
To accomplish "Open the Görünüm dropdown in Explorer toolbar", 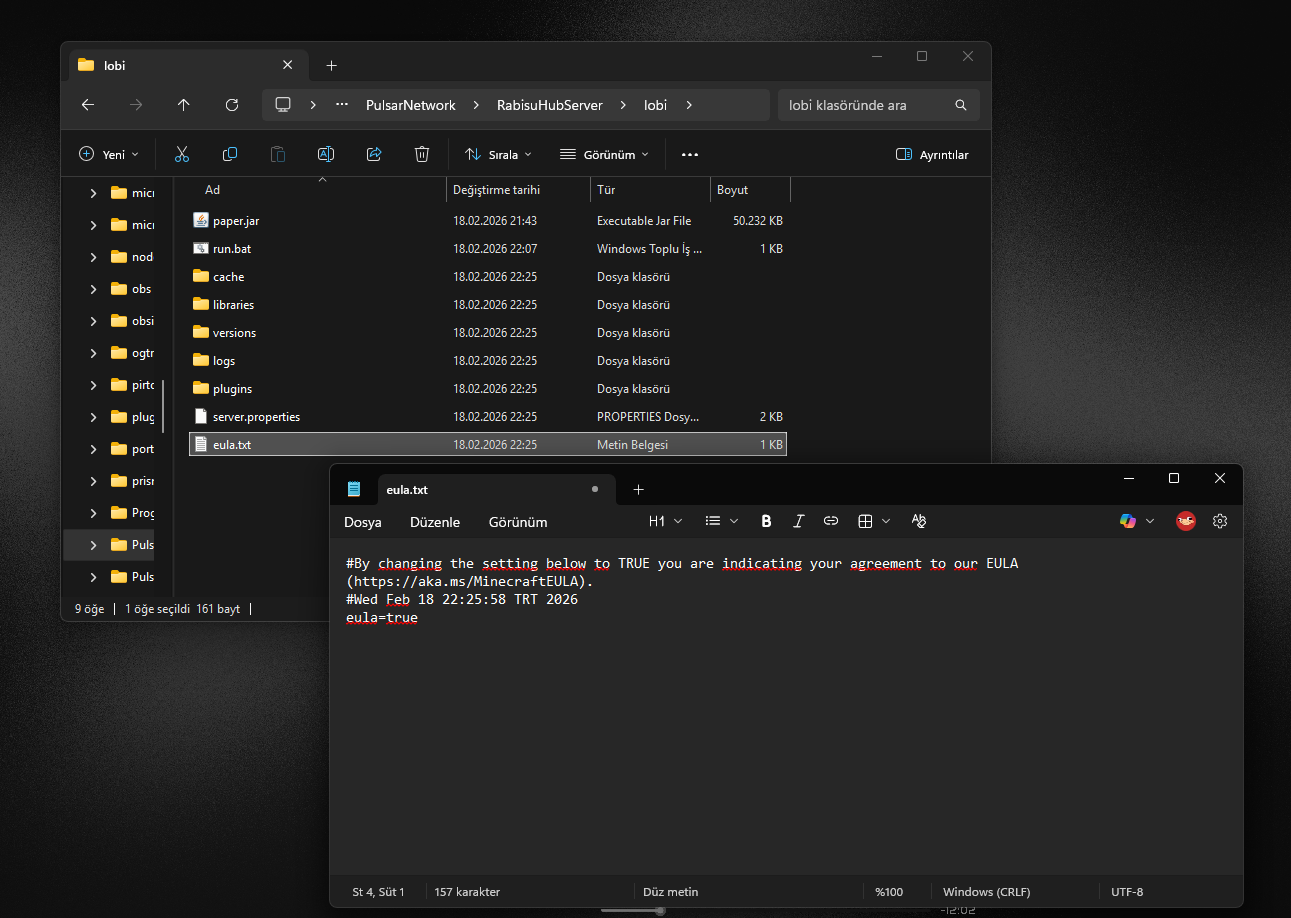I will tap(604, 155).
